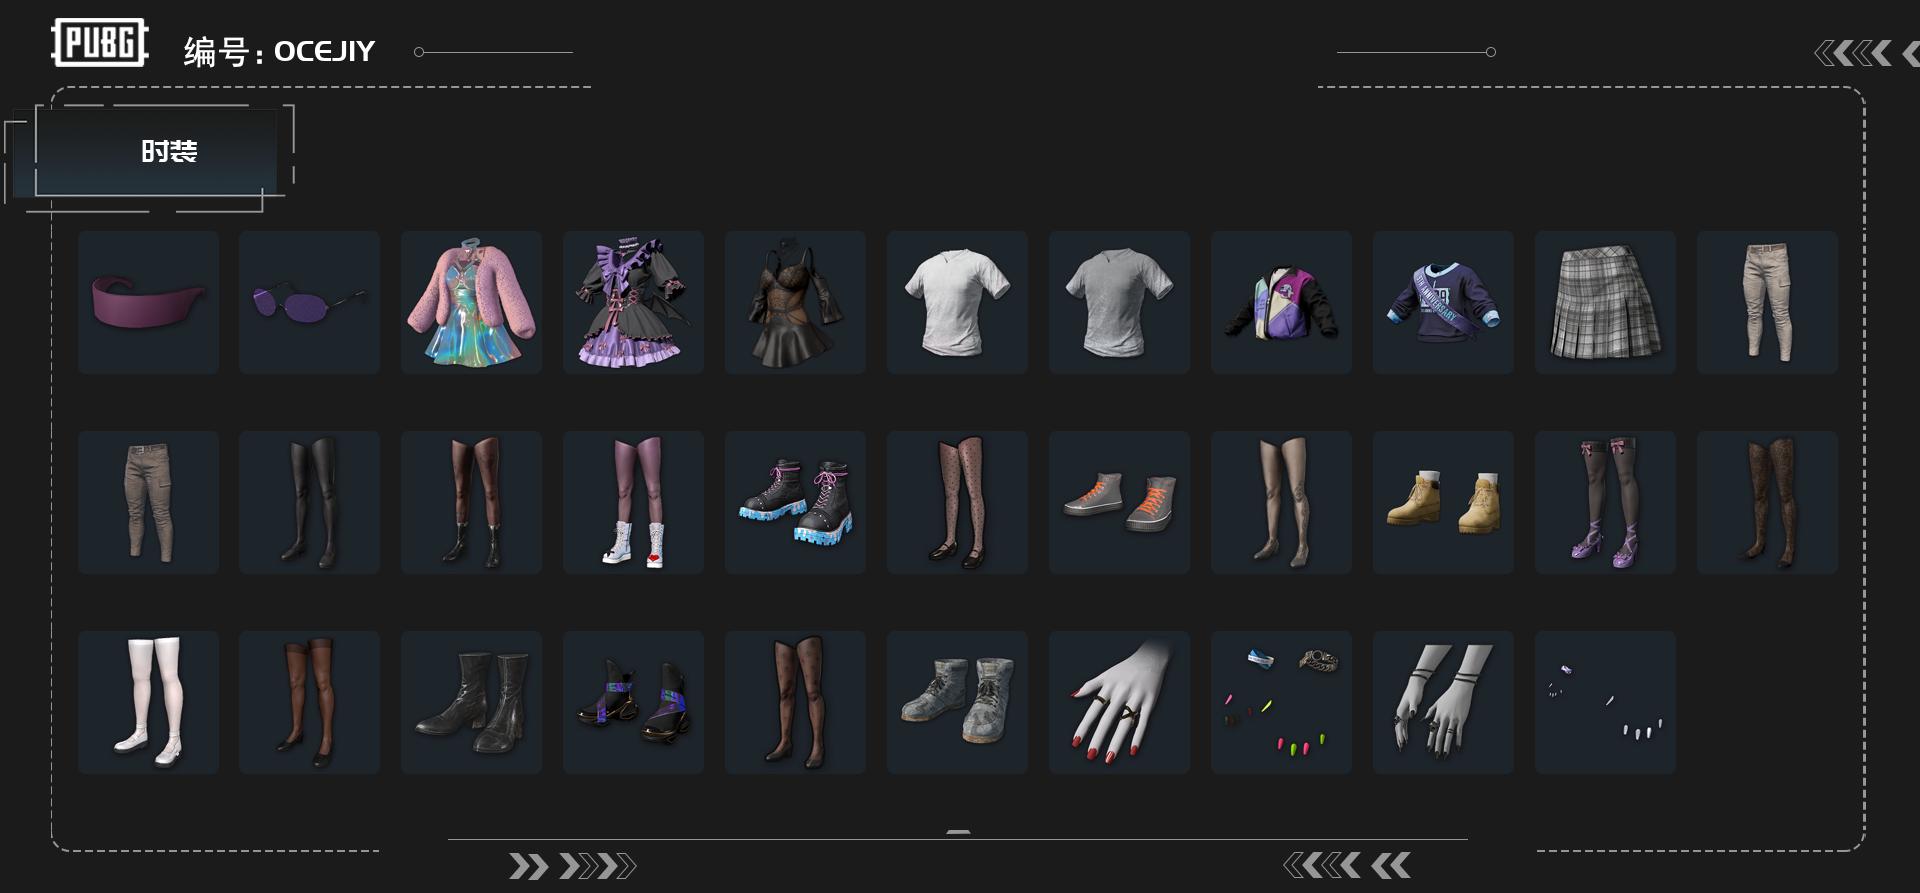Pick the black boots with blue soles
This screenshot has width=1920, height=893.
pos(795,502)
